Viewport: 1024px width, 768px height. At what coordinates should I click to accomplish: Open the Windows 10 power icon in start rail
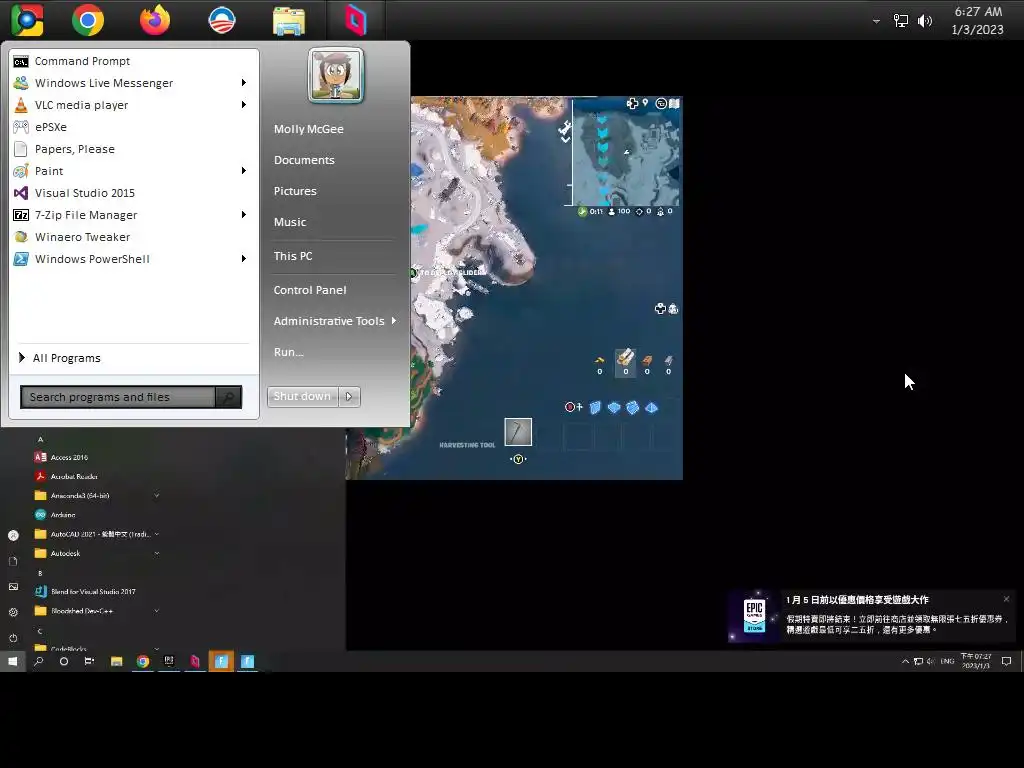[13, 638]
